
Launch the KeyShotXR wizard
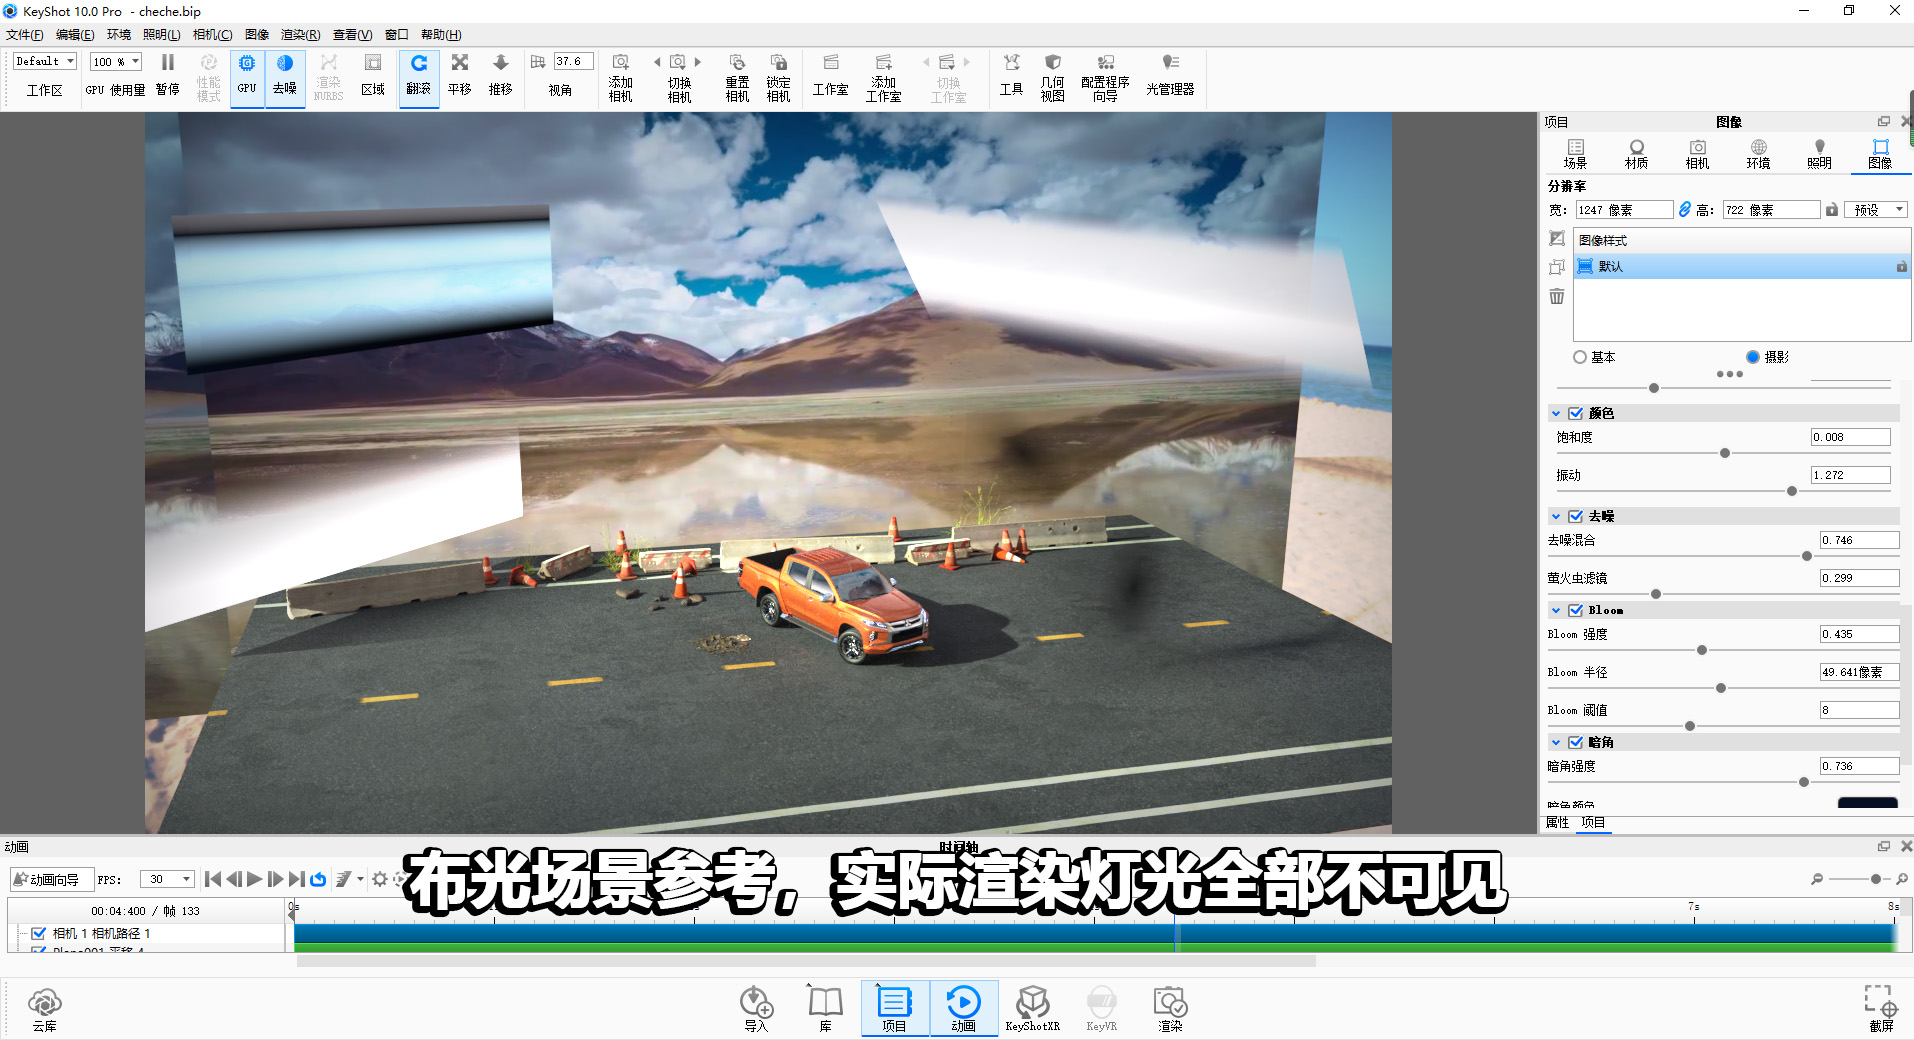1033,1005
